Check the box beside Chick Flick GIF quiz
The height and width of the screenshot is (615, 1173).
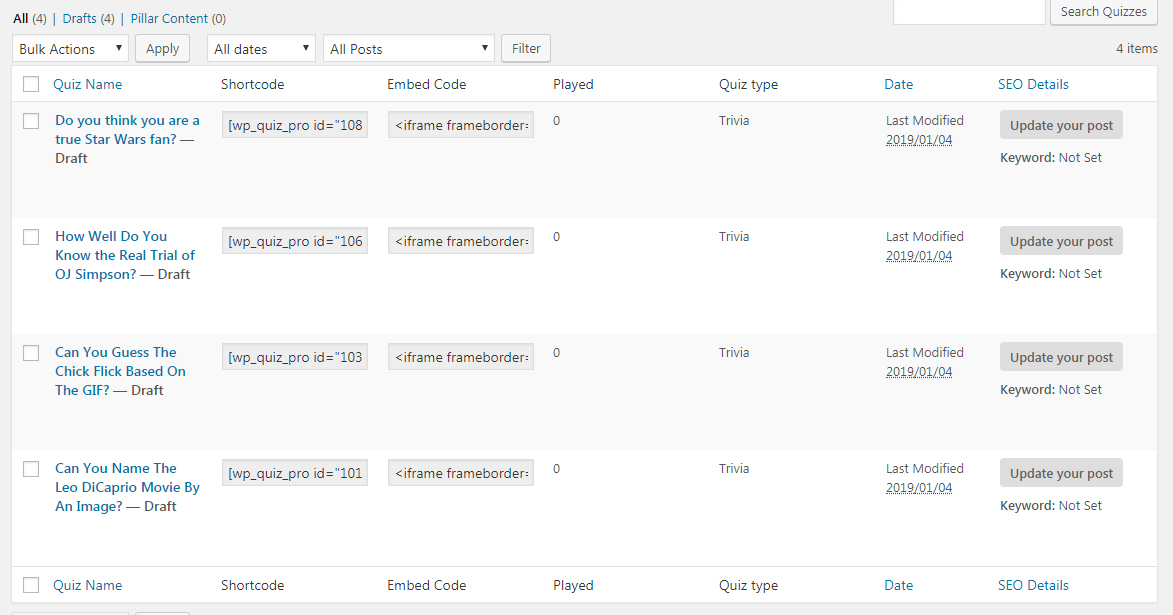pyautogui.click(x=31, y=353)
